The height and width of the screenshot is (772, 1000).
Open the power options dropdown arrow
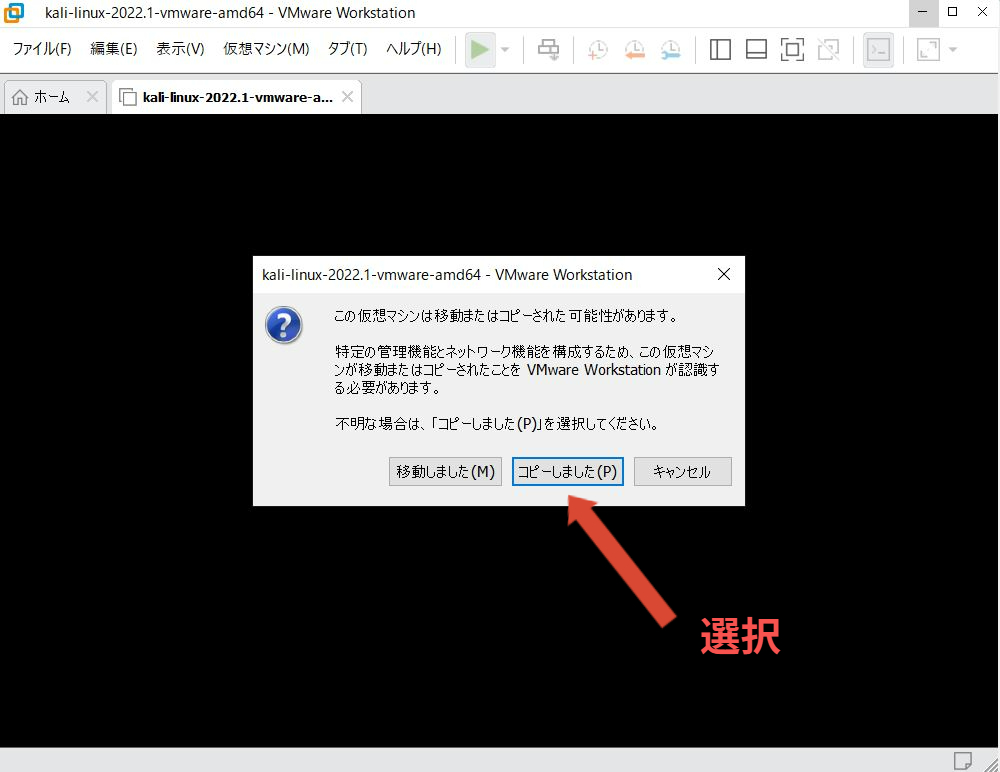pyautogui.click(x=504, y=50)
